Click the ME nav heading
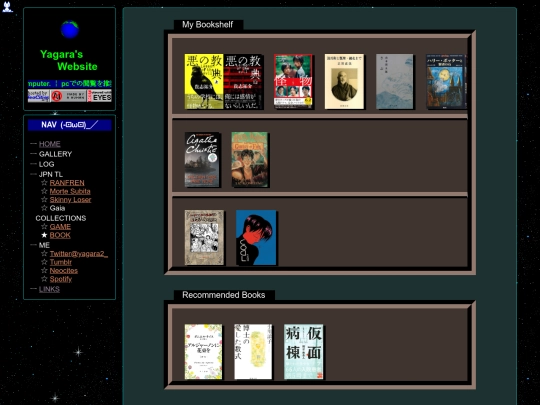This screenshot has height=405, width=540. point(44,245)
